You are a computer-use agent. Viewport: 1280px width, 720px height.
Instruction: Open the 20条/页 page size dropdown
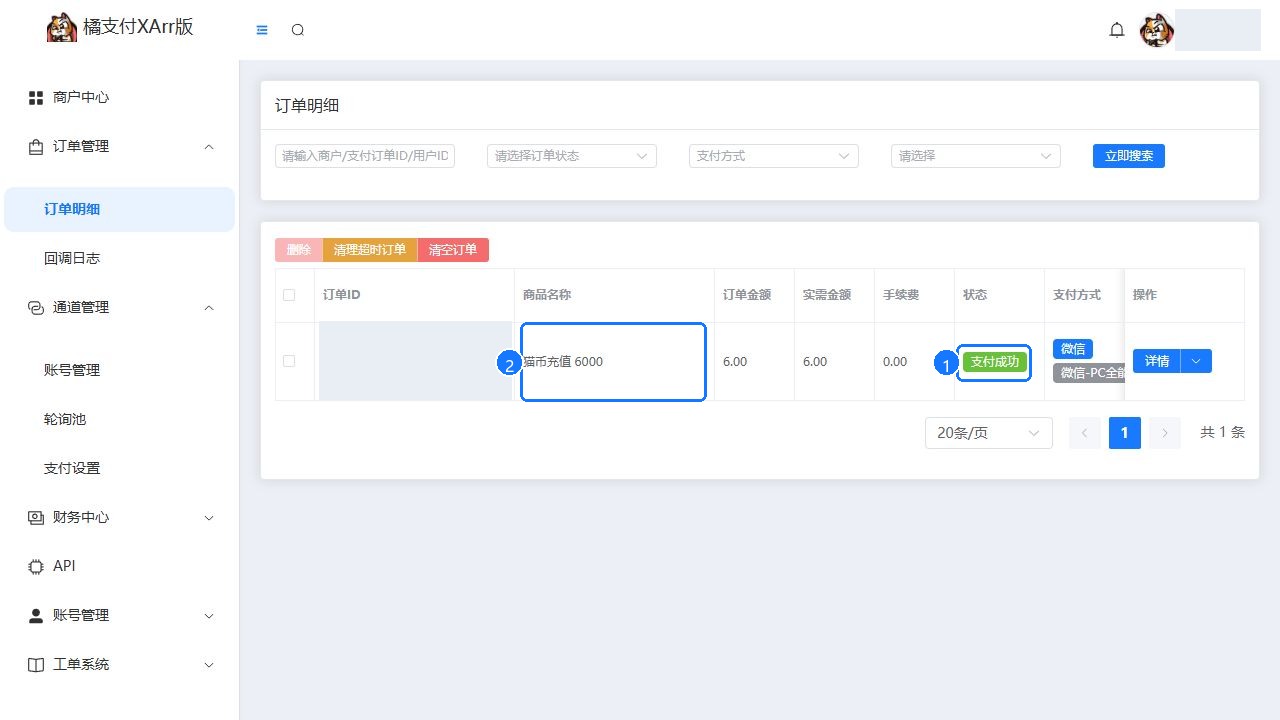[988, 432]
